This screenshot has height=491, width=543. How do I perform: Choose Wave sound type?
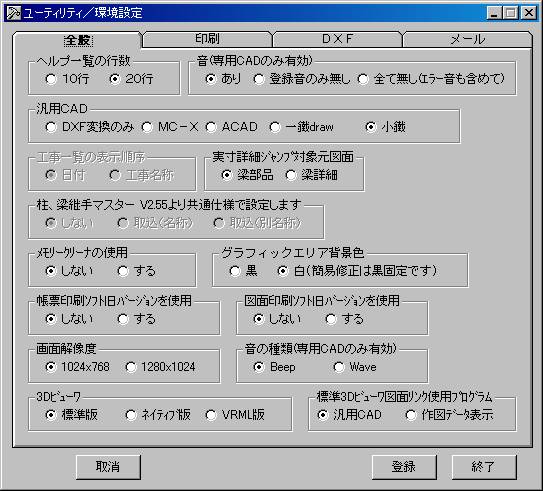coord(355,367)
